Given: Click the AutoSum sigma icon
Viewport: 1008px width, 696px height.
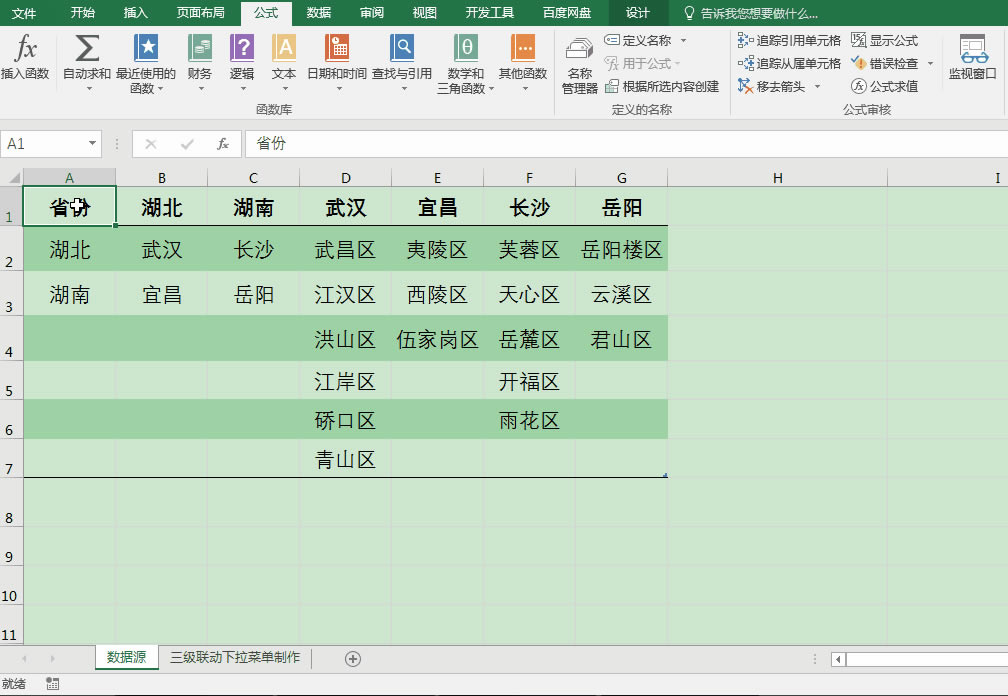Looking at the screenshot, I should [87, 49].
